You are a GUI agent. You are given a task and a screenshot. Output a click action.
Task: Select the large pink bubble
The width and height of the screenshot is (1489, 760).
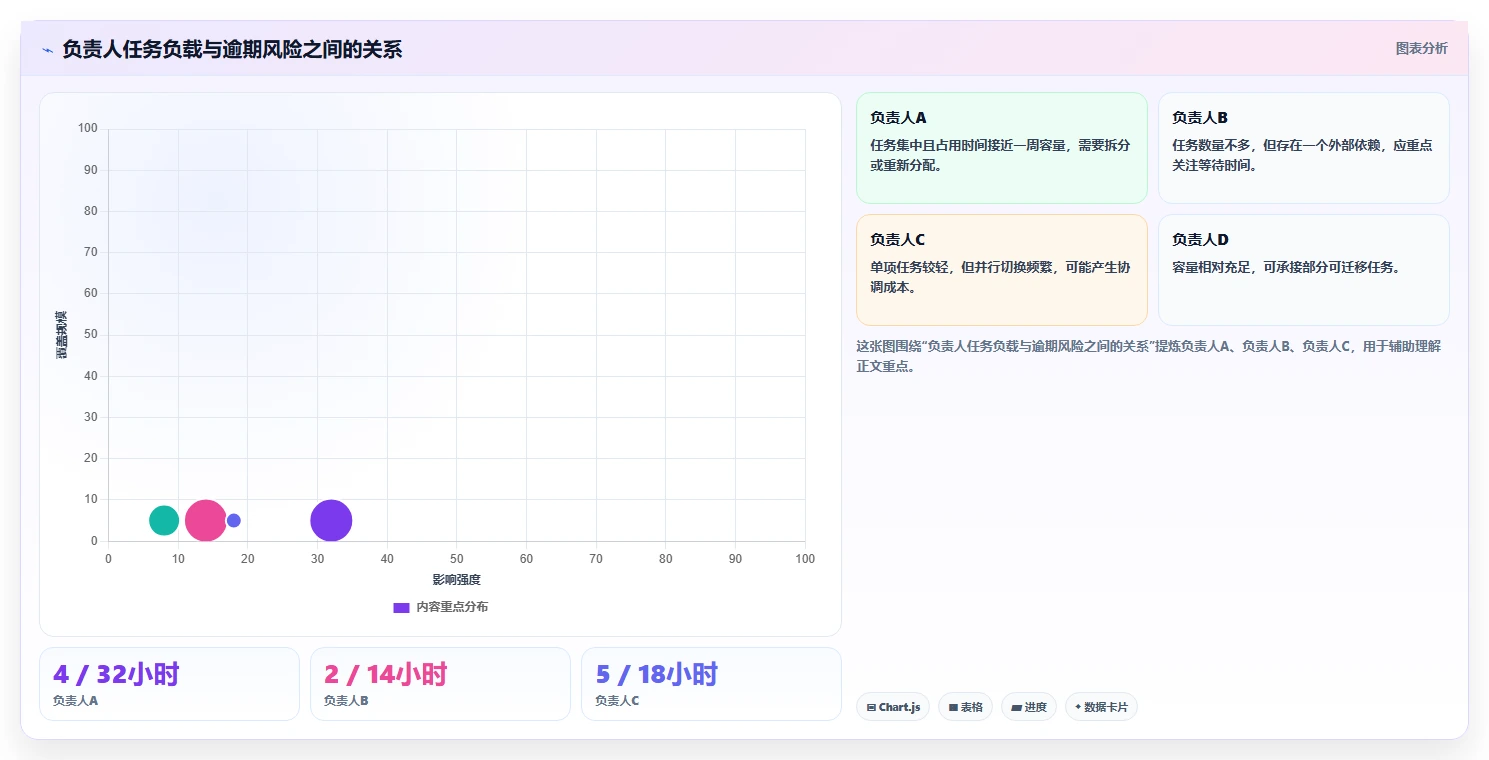(x=205, y=520)
